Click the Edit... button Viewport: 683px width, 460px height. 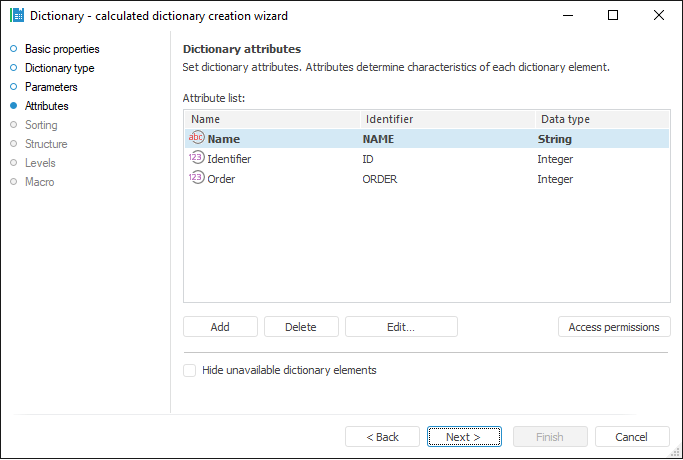401,327
